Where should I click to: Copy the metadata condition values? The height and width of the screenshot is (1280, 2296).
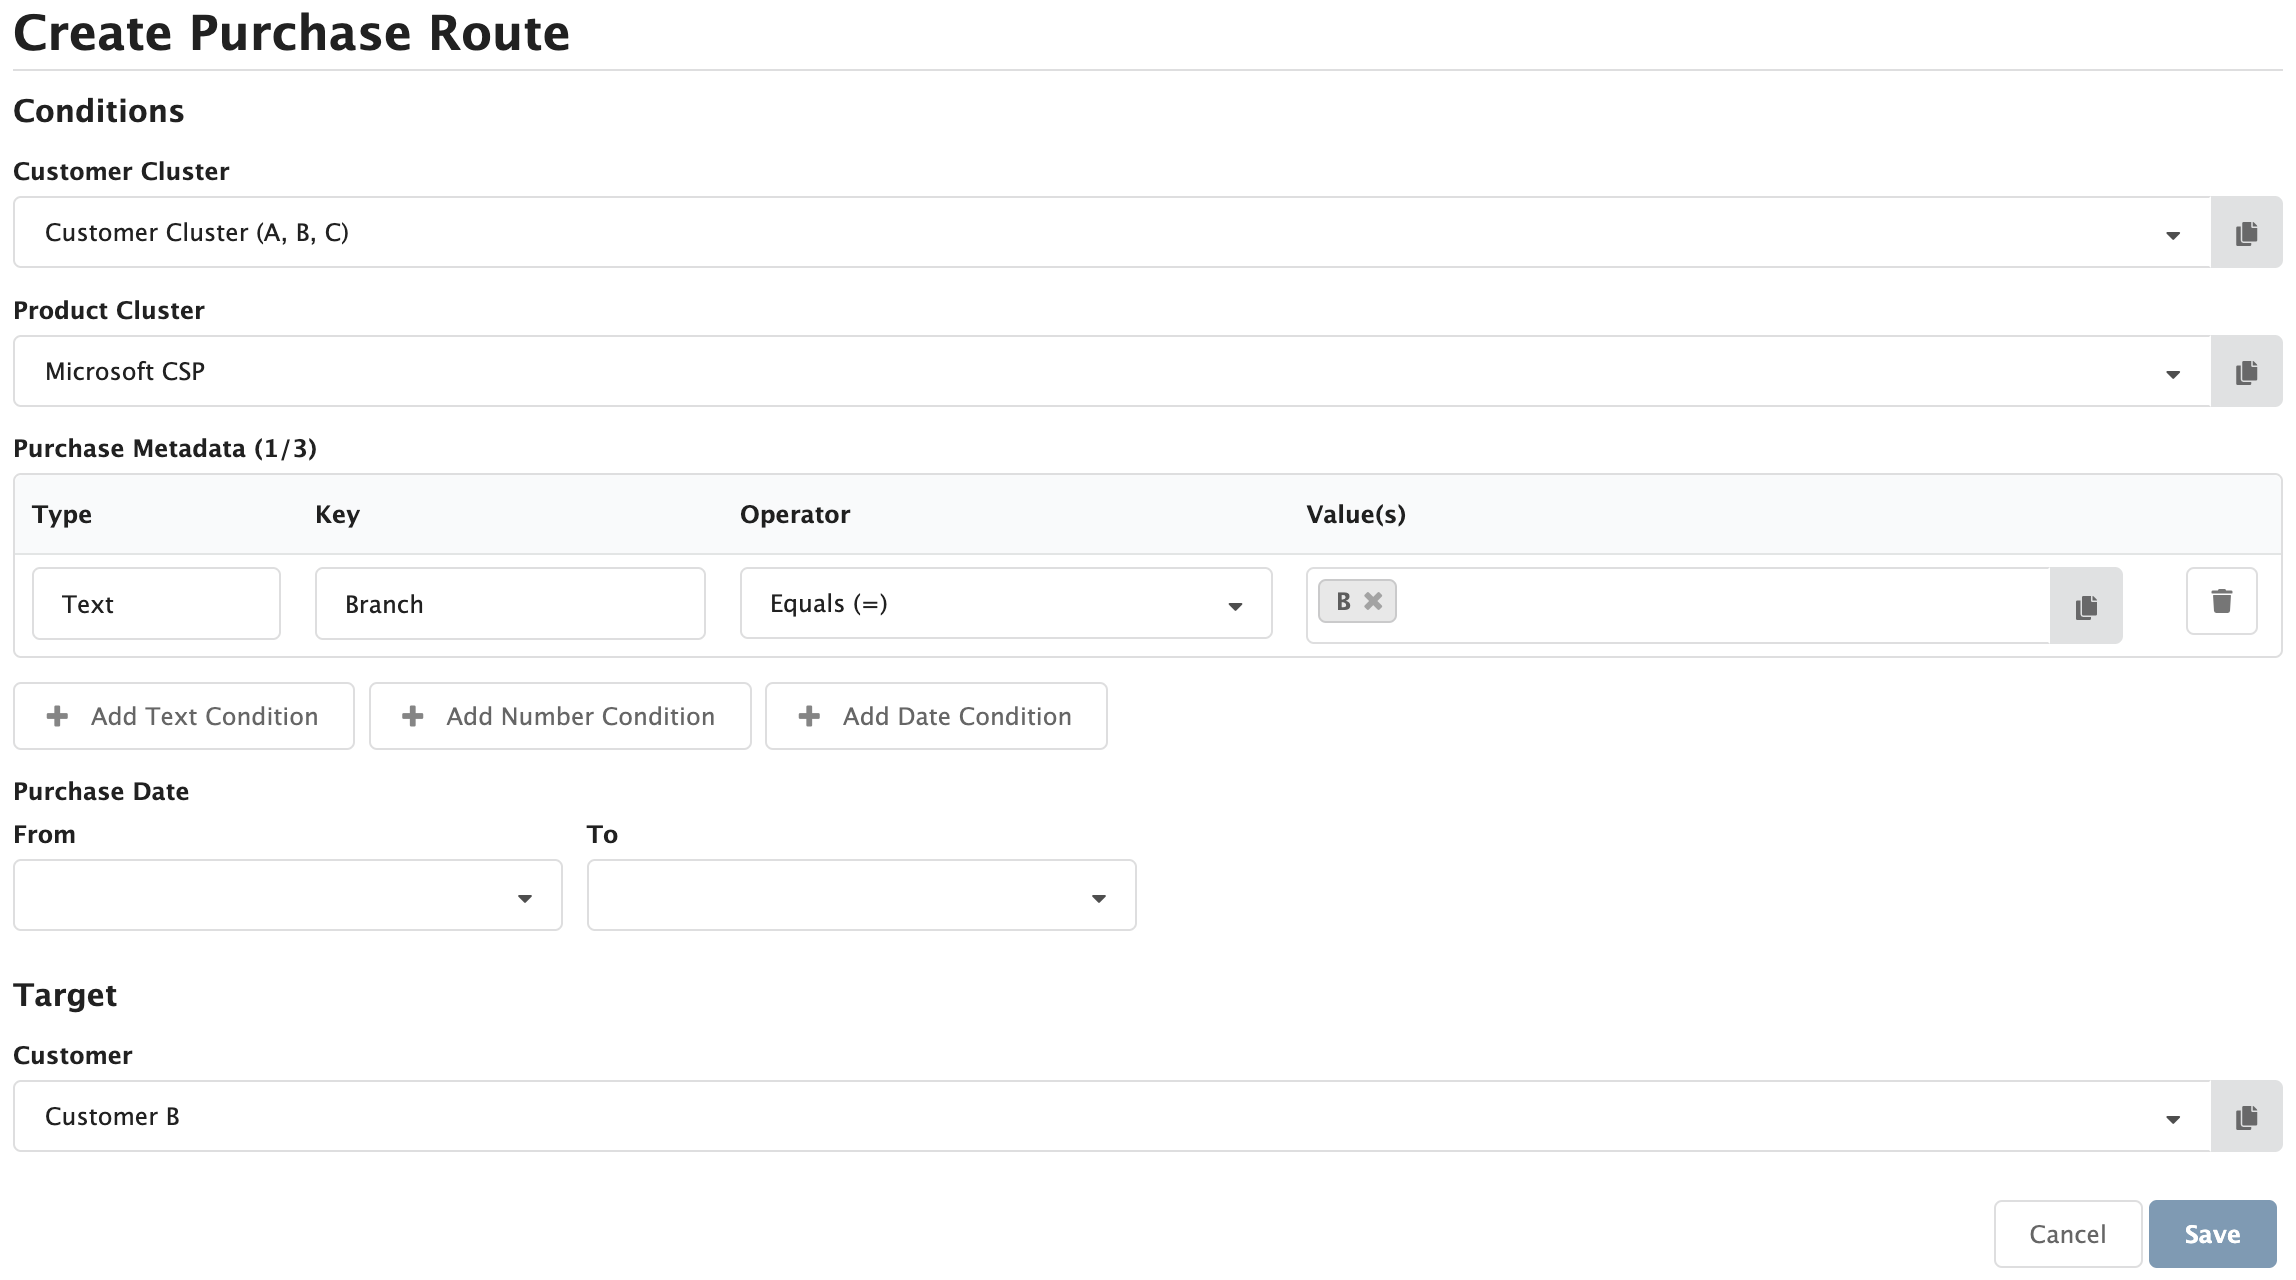2086,605
